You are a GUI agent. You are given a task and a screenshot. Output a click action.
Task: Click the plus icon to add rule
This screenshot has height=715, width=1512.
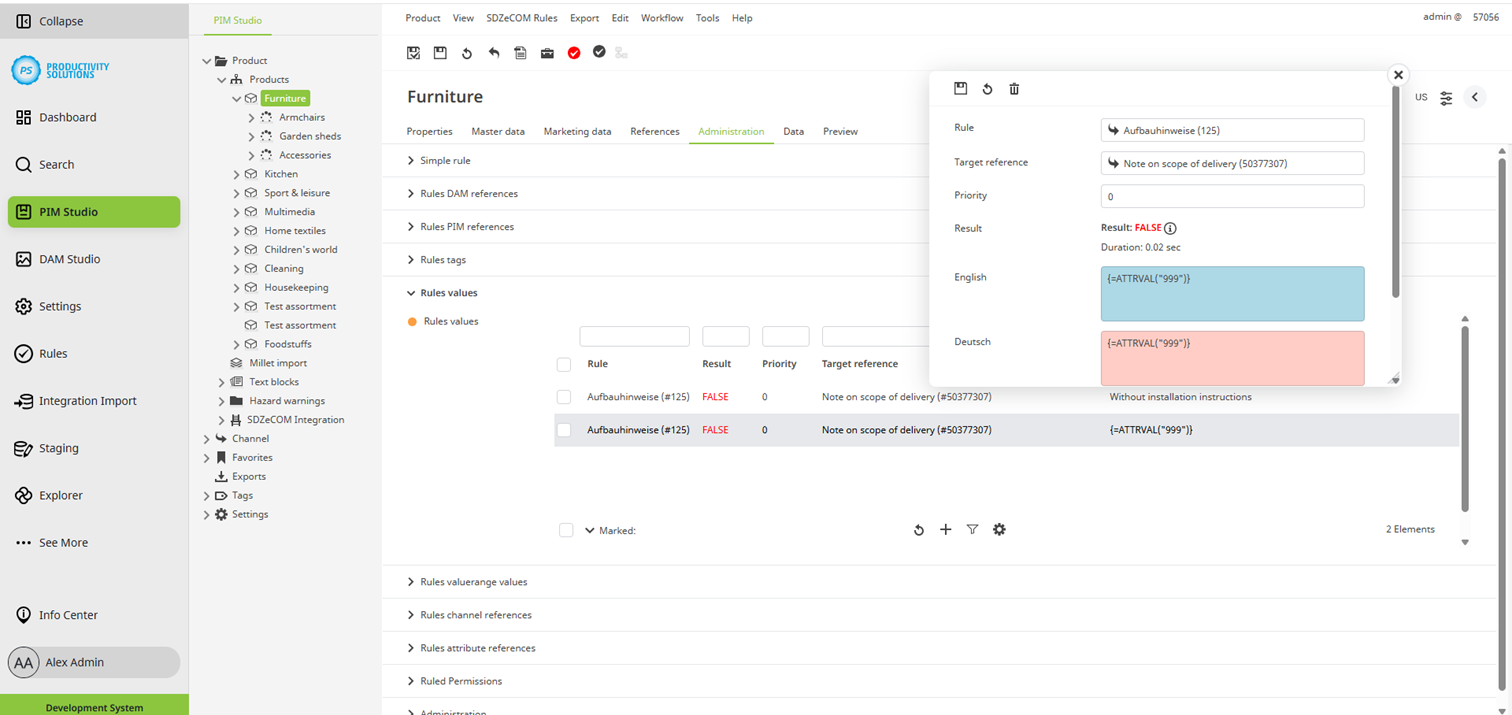[945, 530]
